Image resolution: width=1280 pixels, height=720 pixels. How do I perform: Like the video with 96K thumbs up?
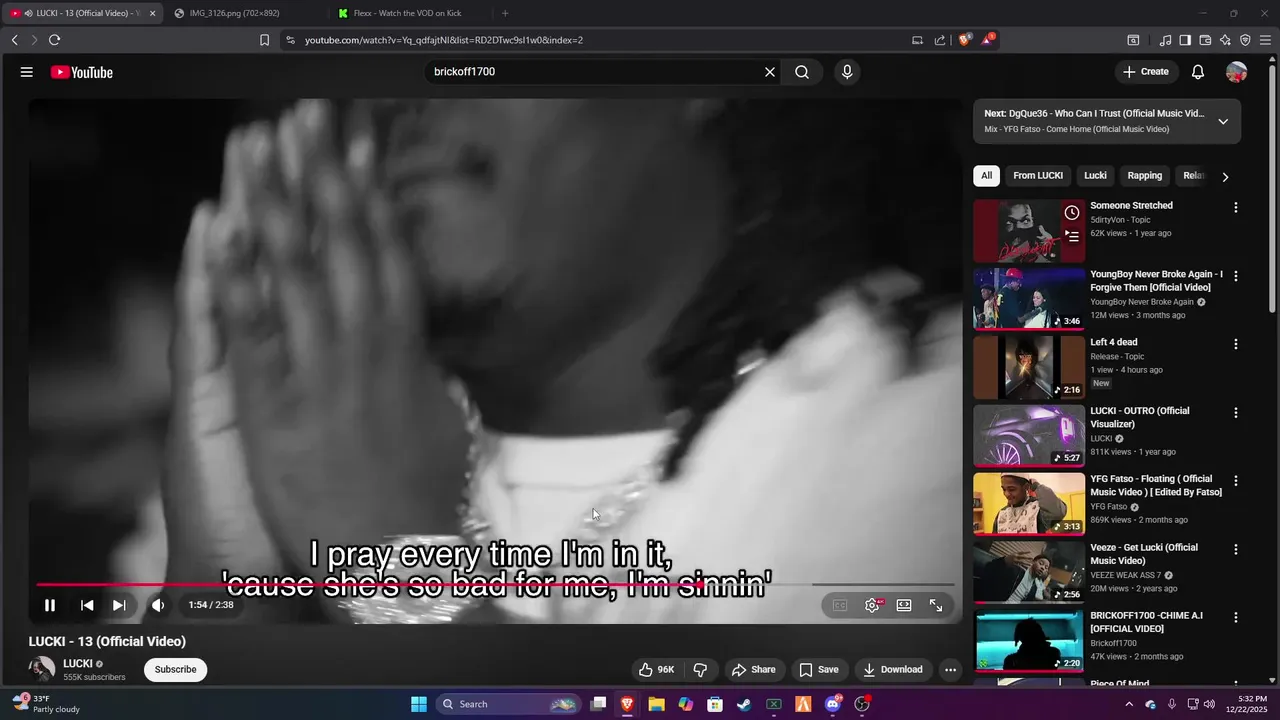[x=656, y=670]
